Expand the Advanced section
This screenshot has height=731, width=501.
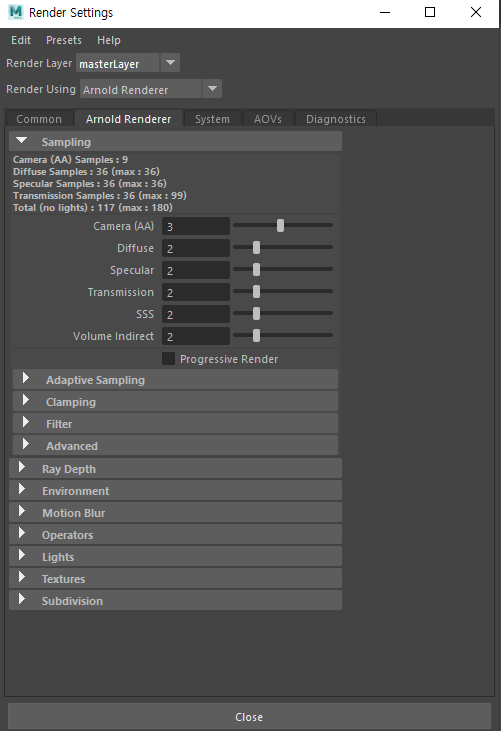tap(175, 445)
